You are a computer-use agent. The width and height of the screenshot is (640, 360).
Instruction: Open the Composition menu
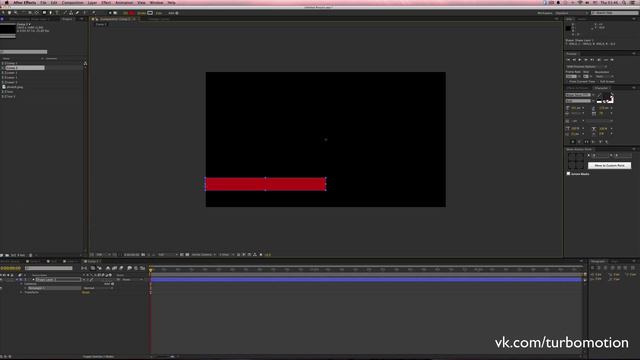pyautogui.click(x=72, y=2)
